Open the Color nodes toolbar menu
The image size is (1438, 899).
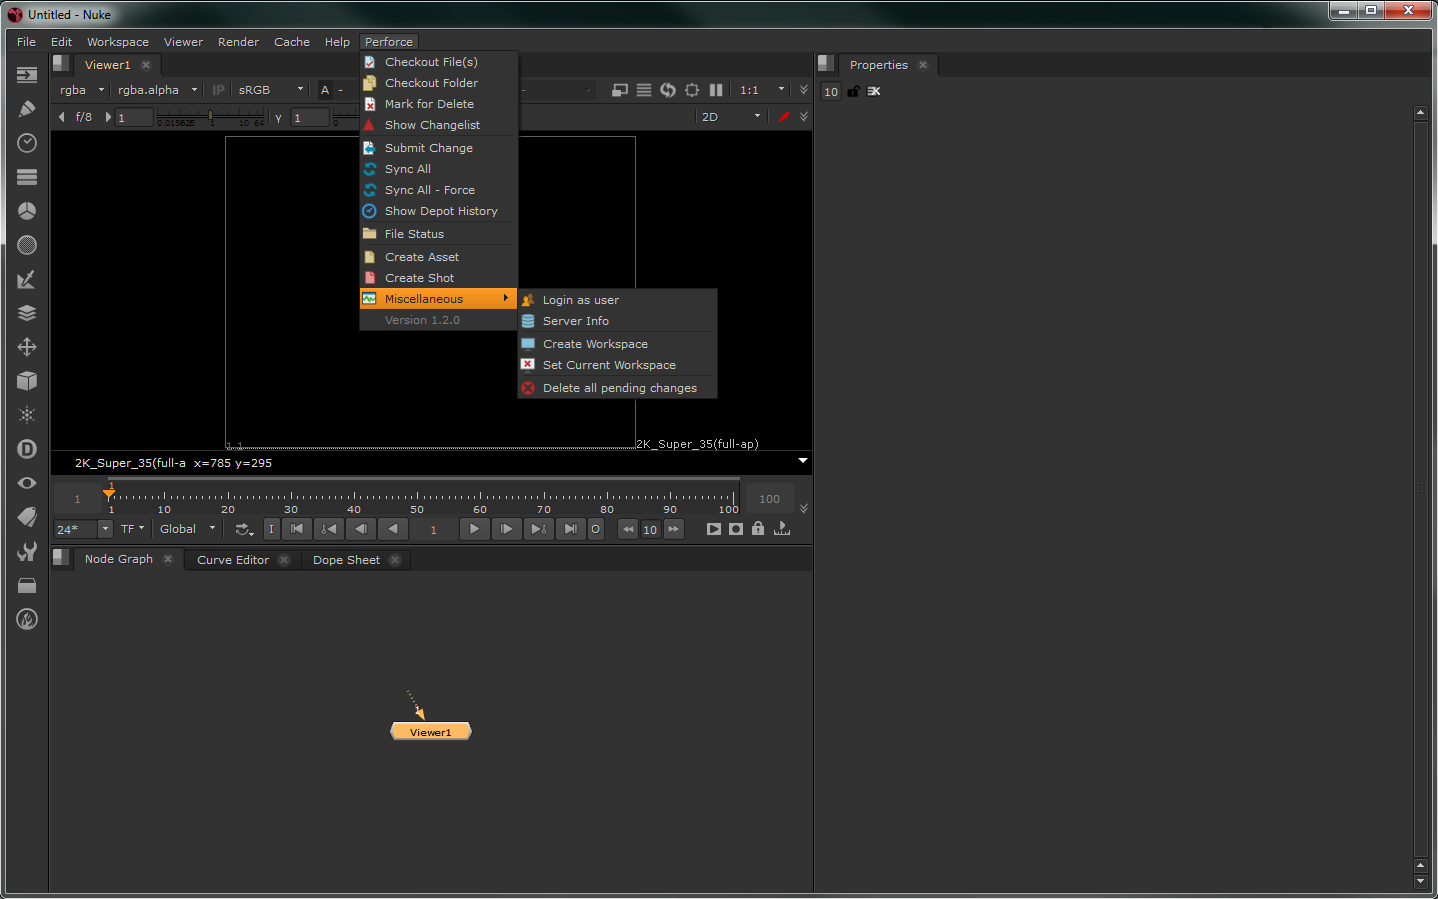pyautogui.click(x=27, y=211)
